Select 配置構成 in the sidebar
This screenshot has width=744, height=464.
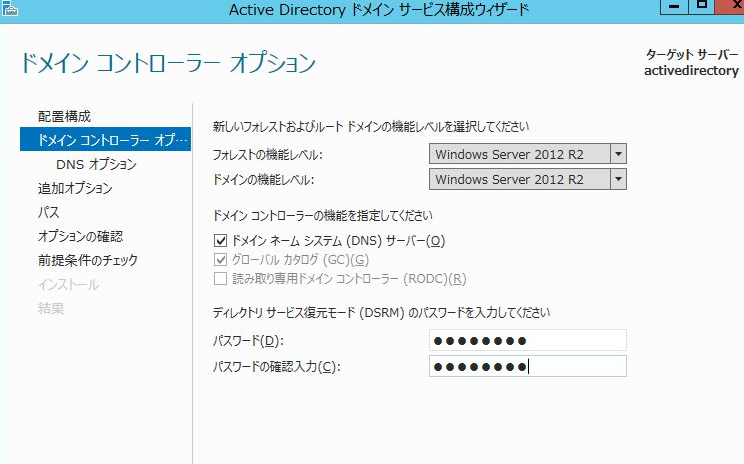(x=64, y=116)
